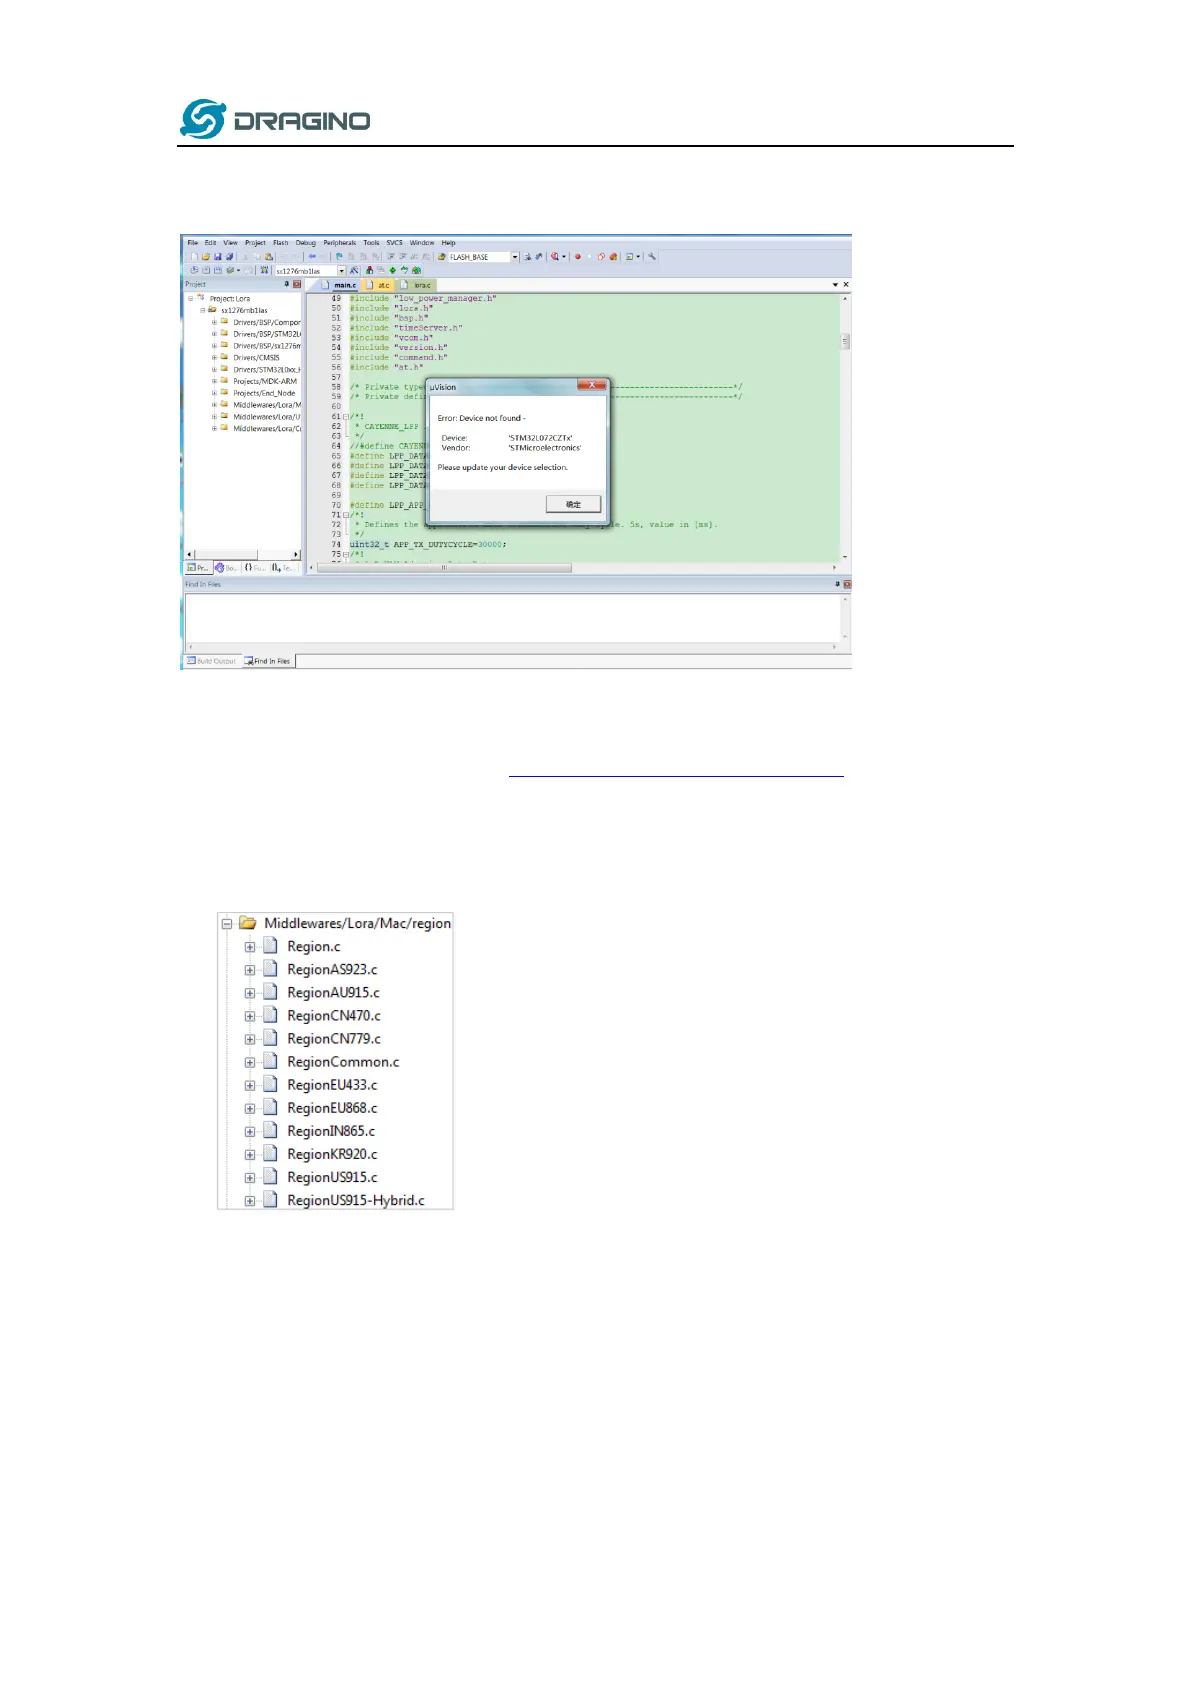Open the sx1276mb1las target dropdown
This screenshot has height=1684, width=1191.
tap(341, 271)
